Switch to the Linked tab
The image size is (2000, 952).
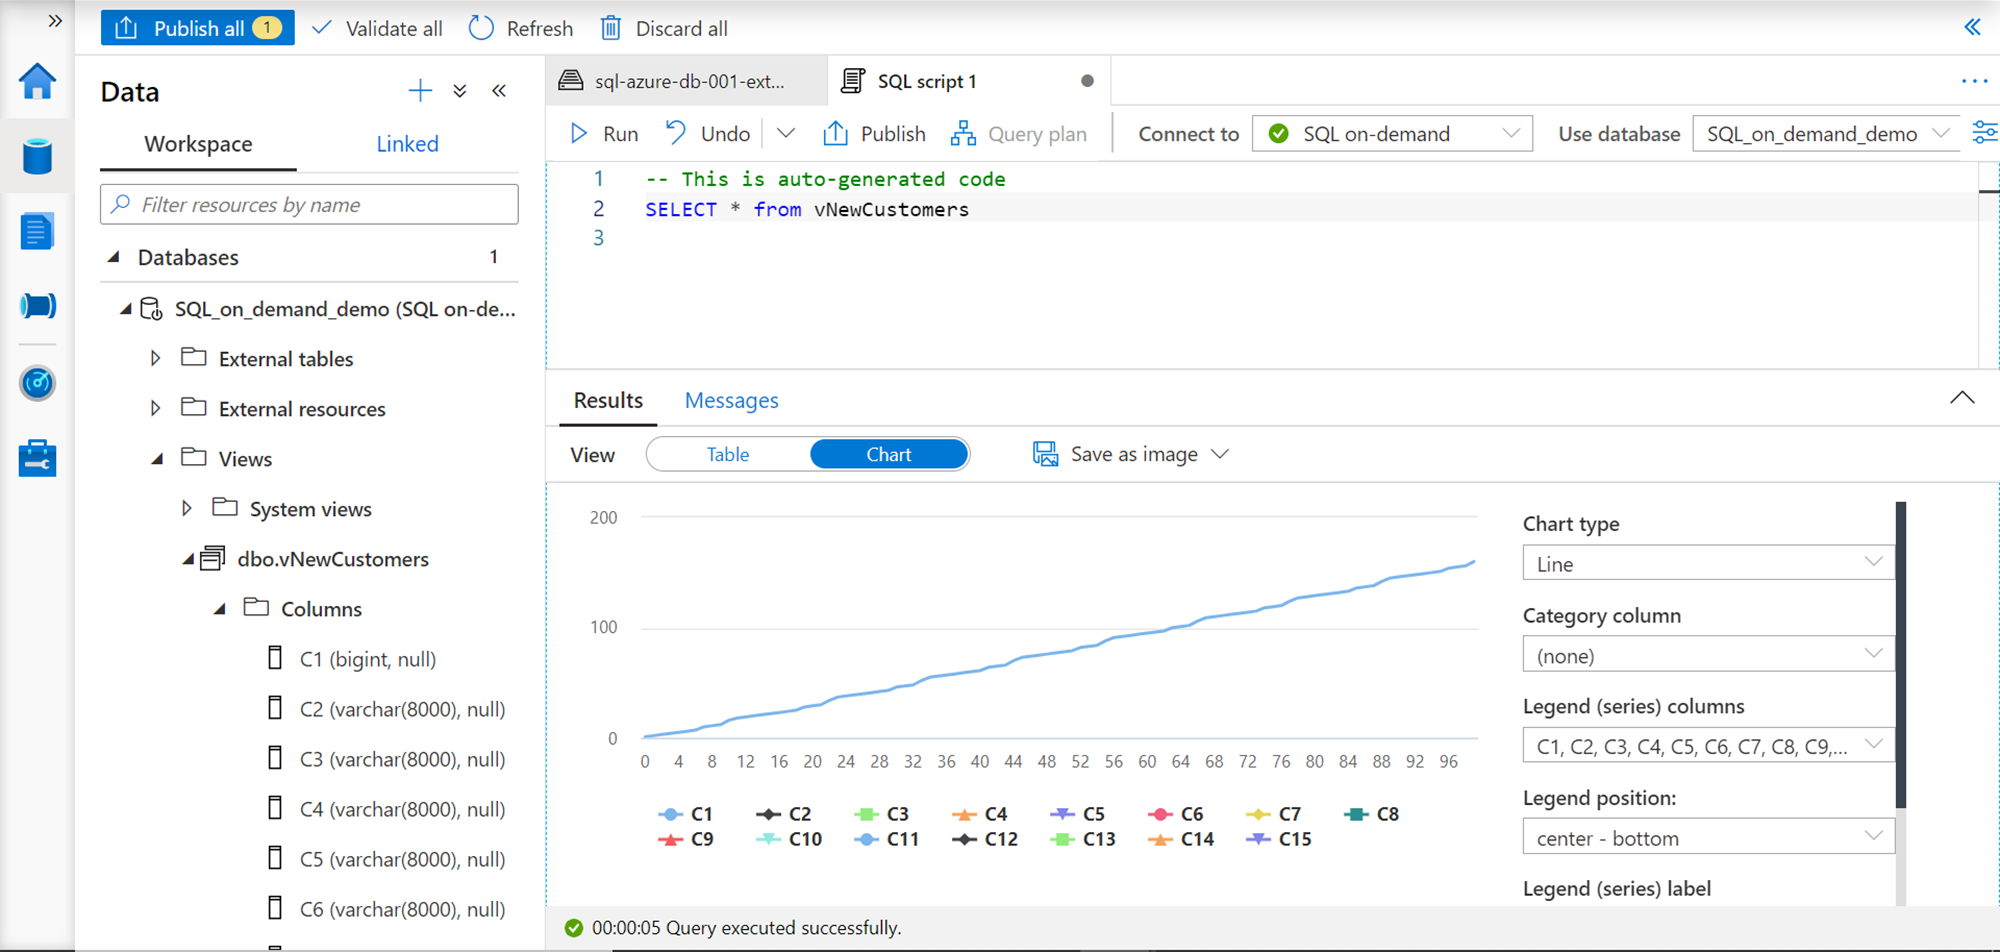tap(407, 144)
